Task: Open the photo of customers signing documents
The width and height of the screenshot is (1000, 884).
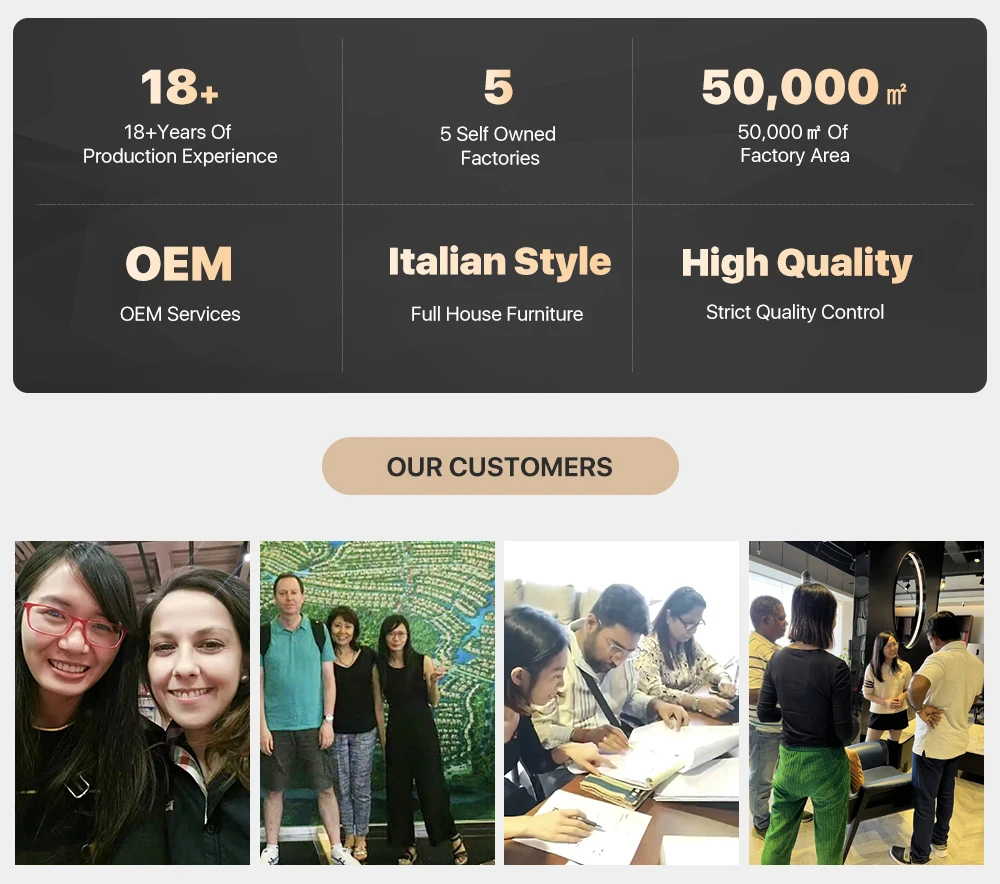Action: [621, 703]
